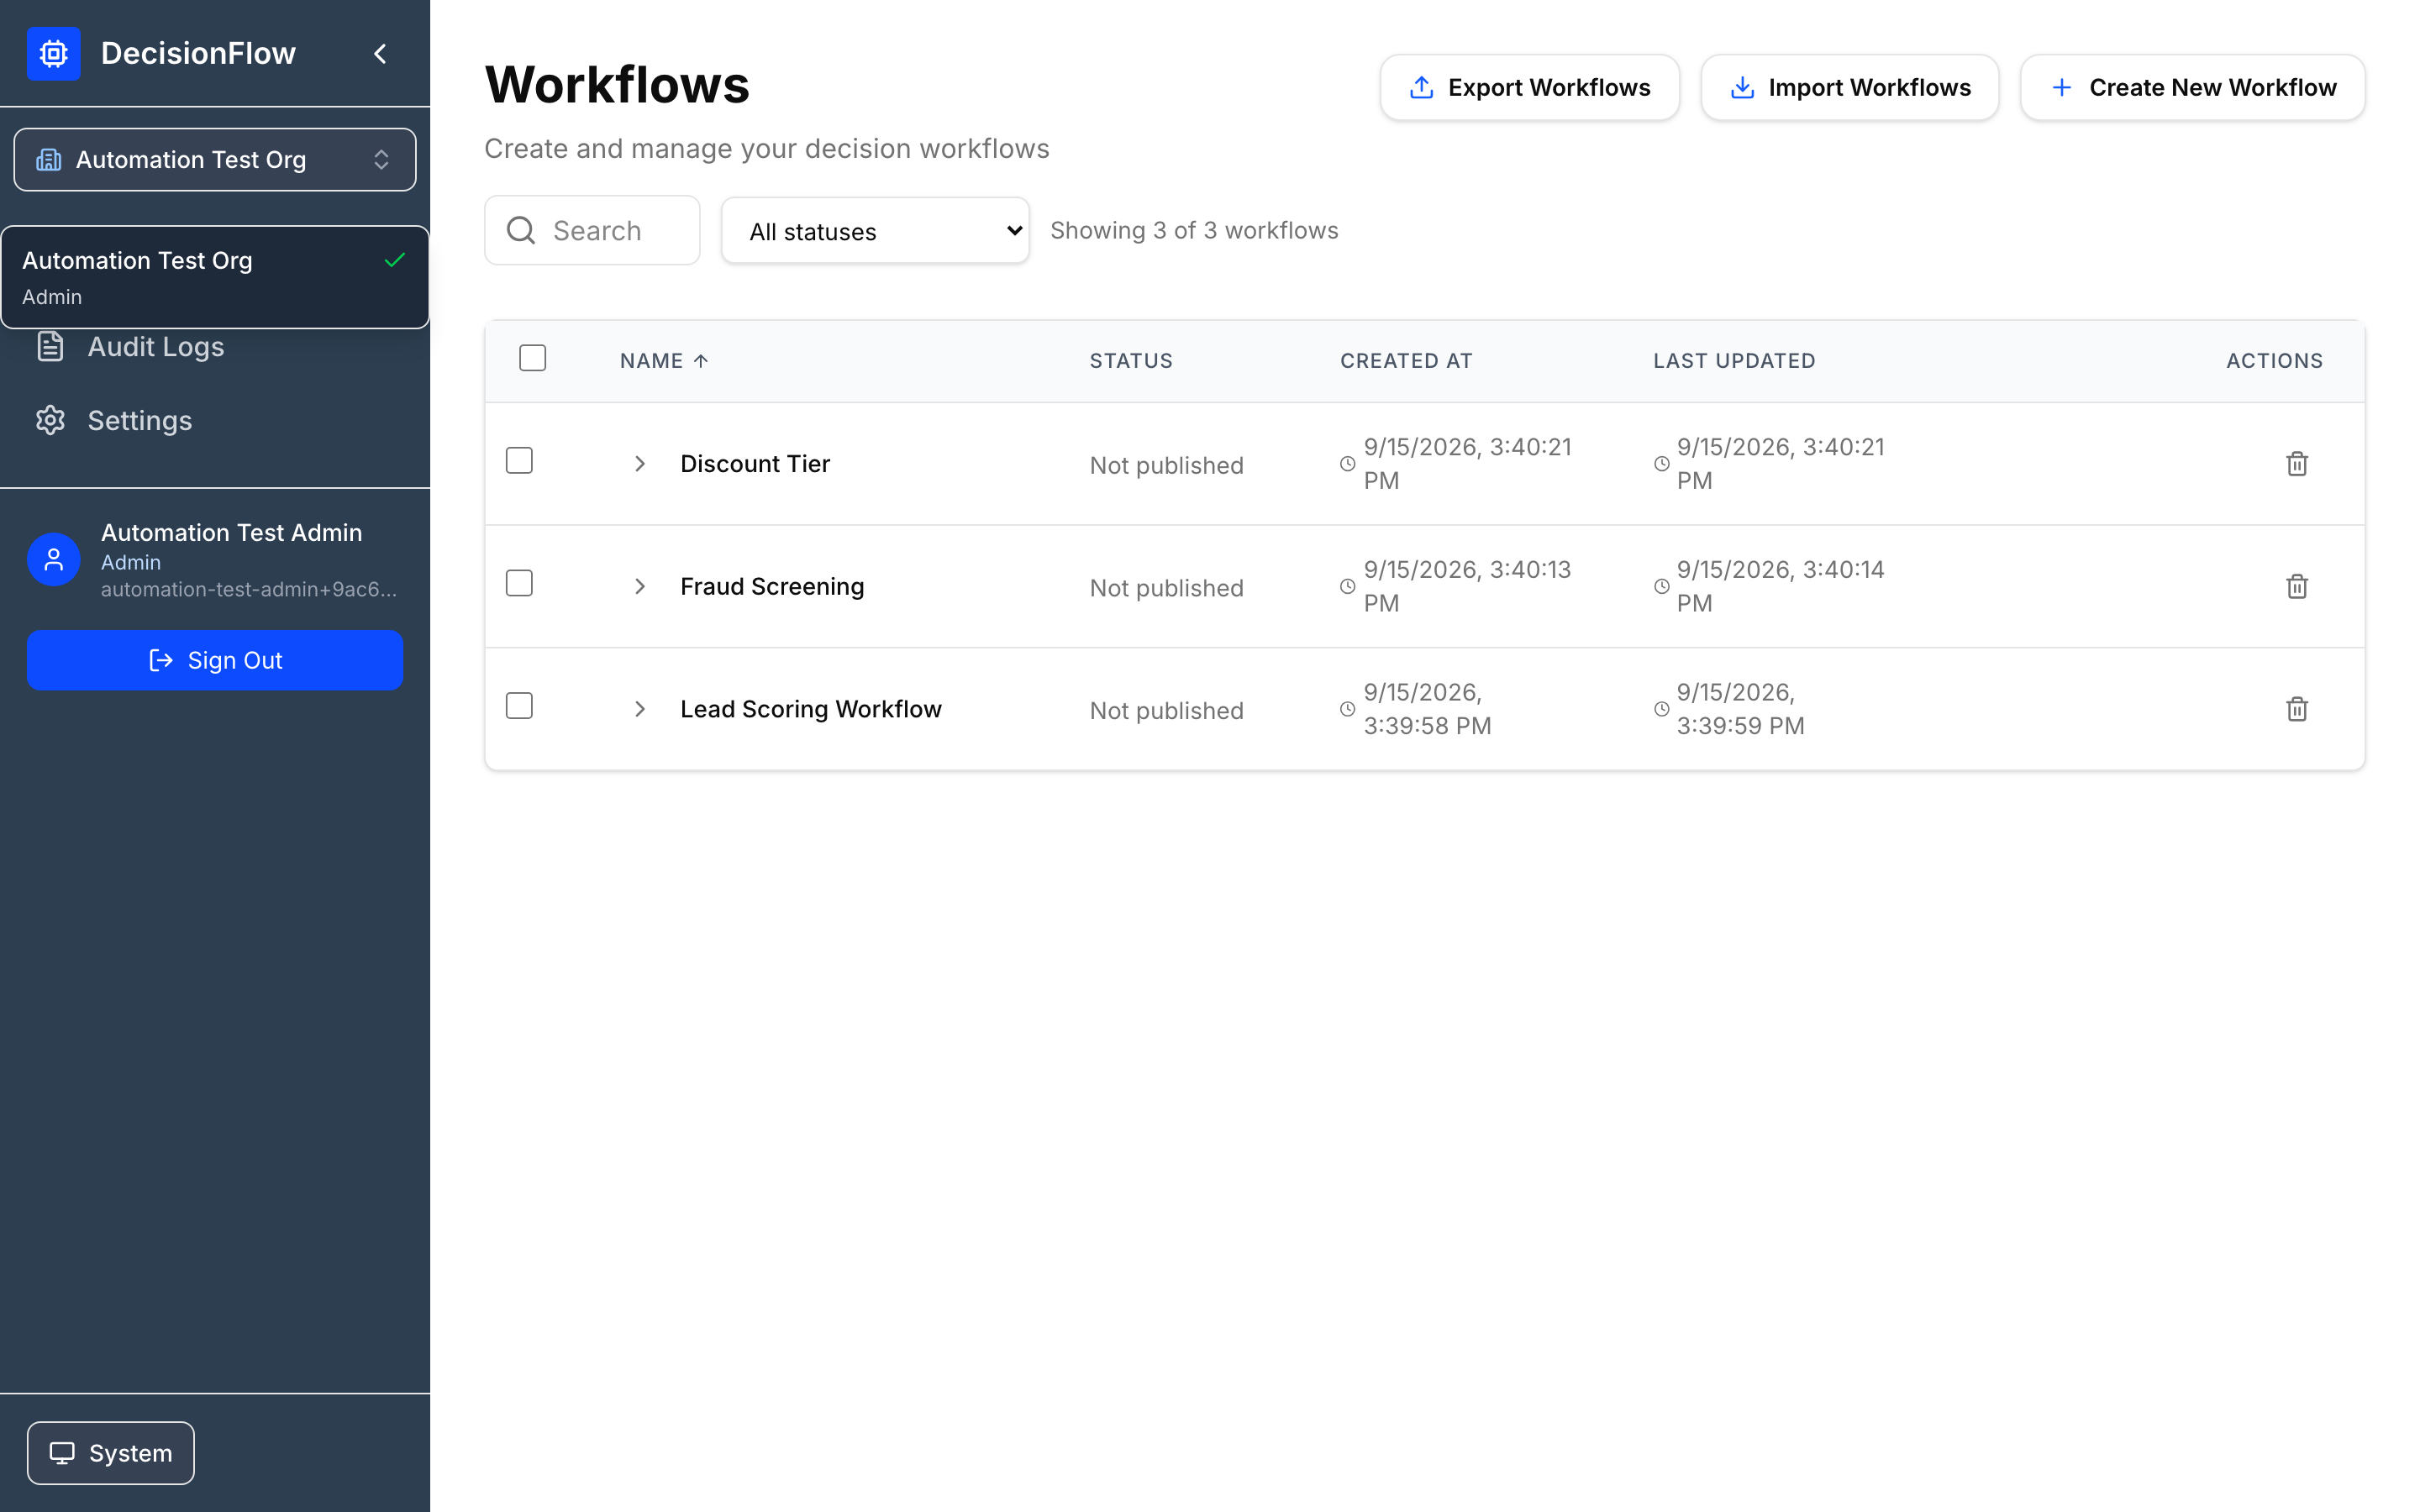Click the user avatar icon

click(54, 559)
